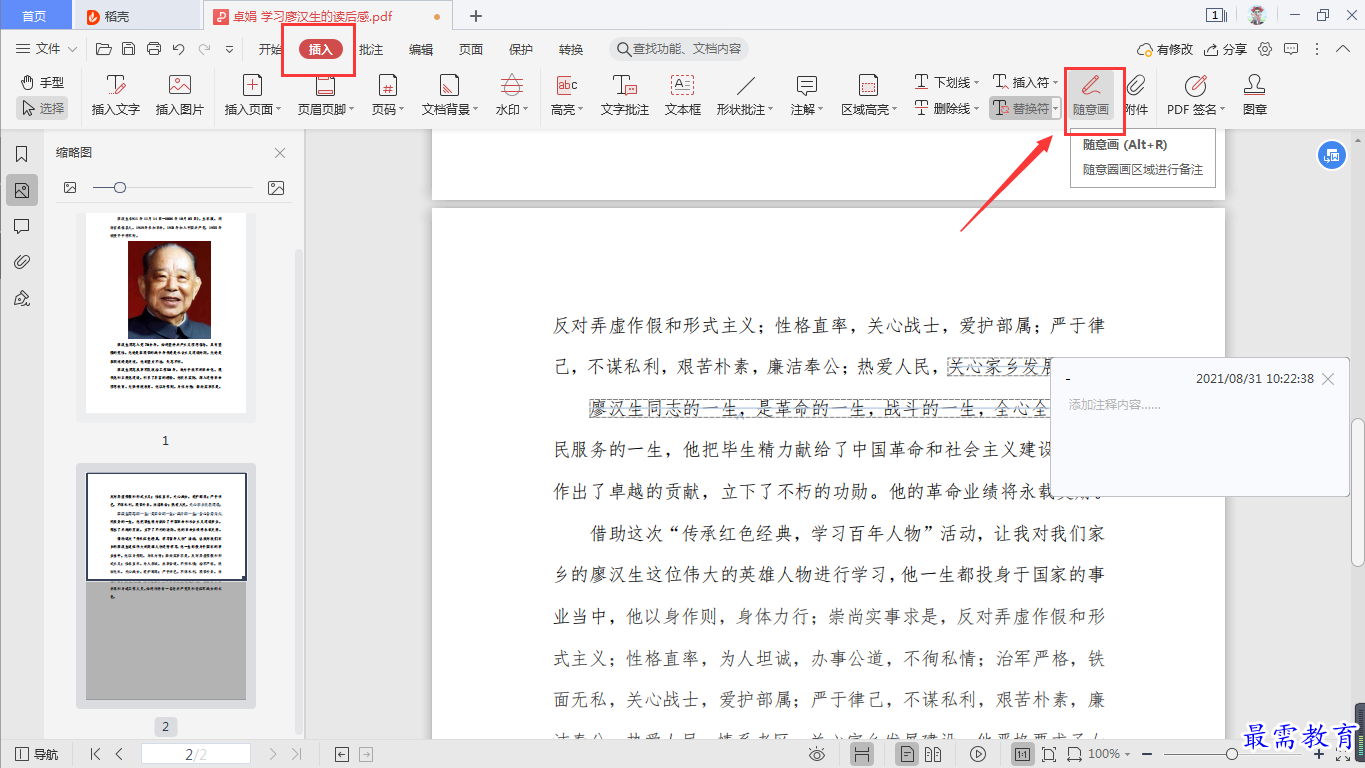Viewport: 1365px width, 768px height.
Task: Open the settings gear in the top right
Action: [1265, 49]
